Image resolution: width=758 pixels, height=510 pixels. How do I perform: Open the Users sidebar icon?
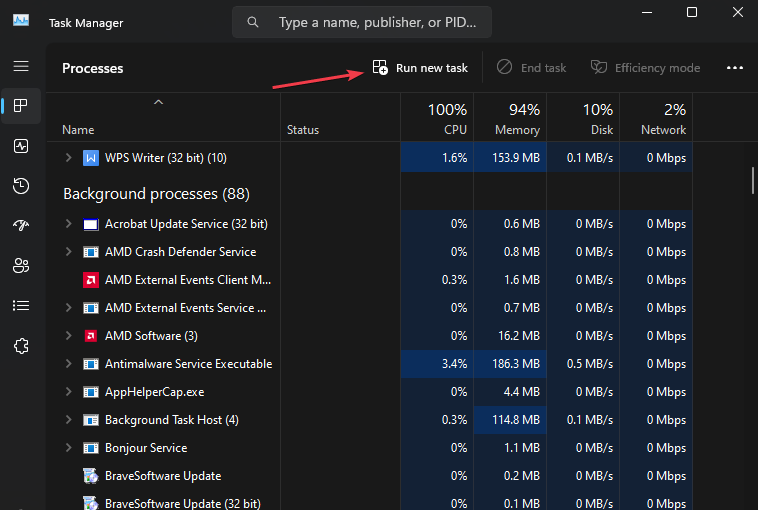coord(21,266)
